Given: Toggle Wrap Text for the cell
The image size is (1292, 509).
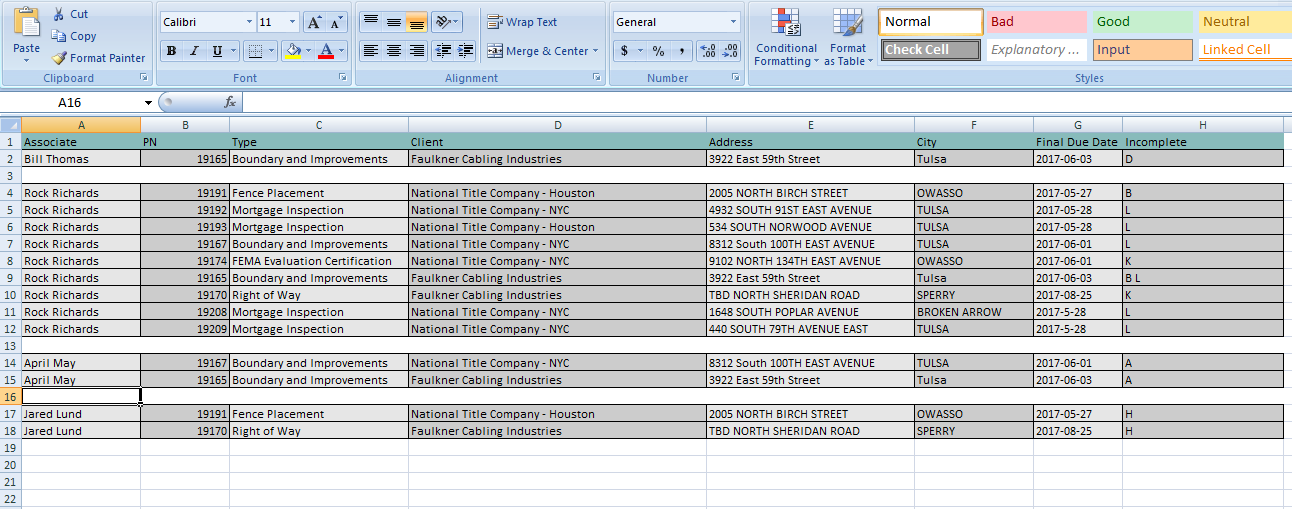Looking at the screenshot, I should pyautogui.click(x=521, y=22).
